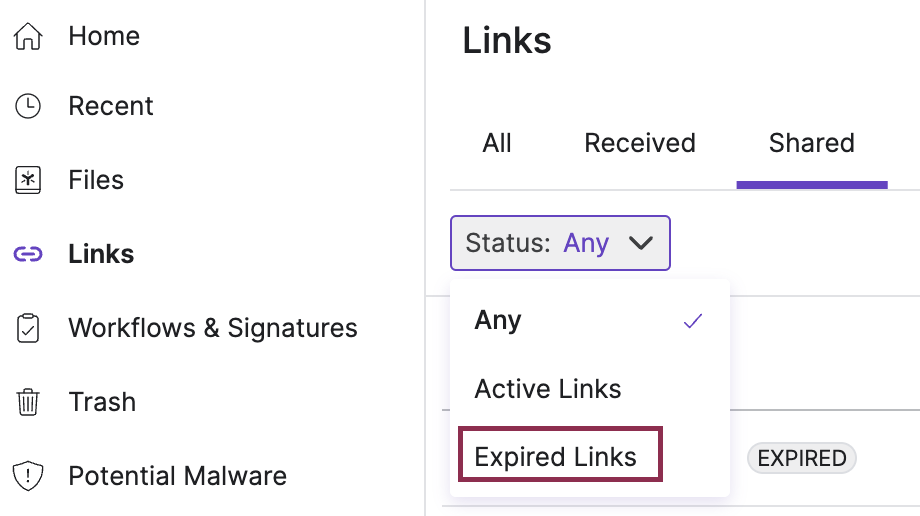This screenshot has width=920, height=516.
Task: Click the Files icon in sidebar
Action: point(28,180)
